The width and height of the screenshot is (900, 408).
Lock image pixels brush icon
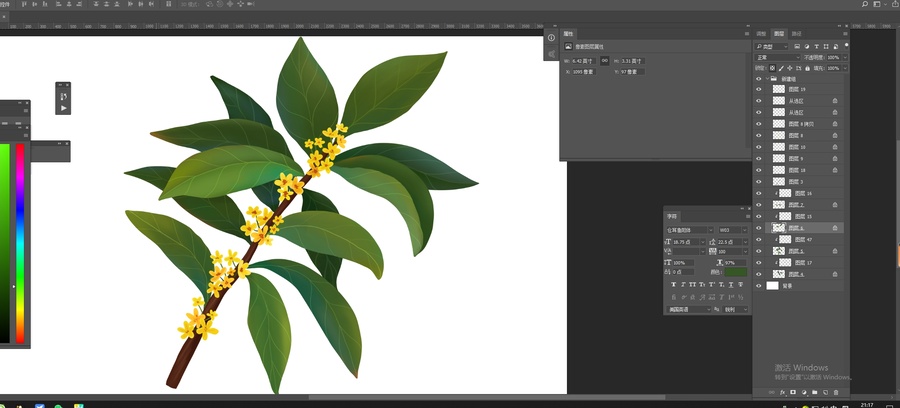781,68
